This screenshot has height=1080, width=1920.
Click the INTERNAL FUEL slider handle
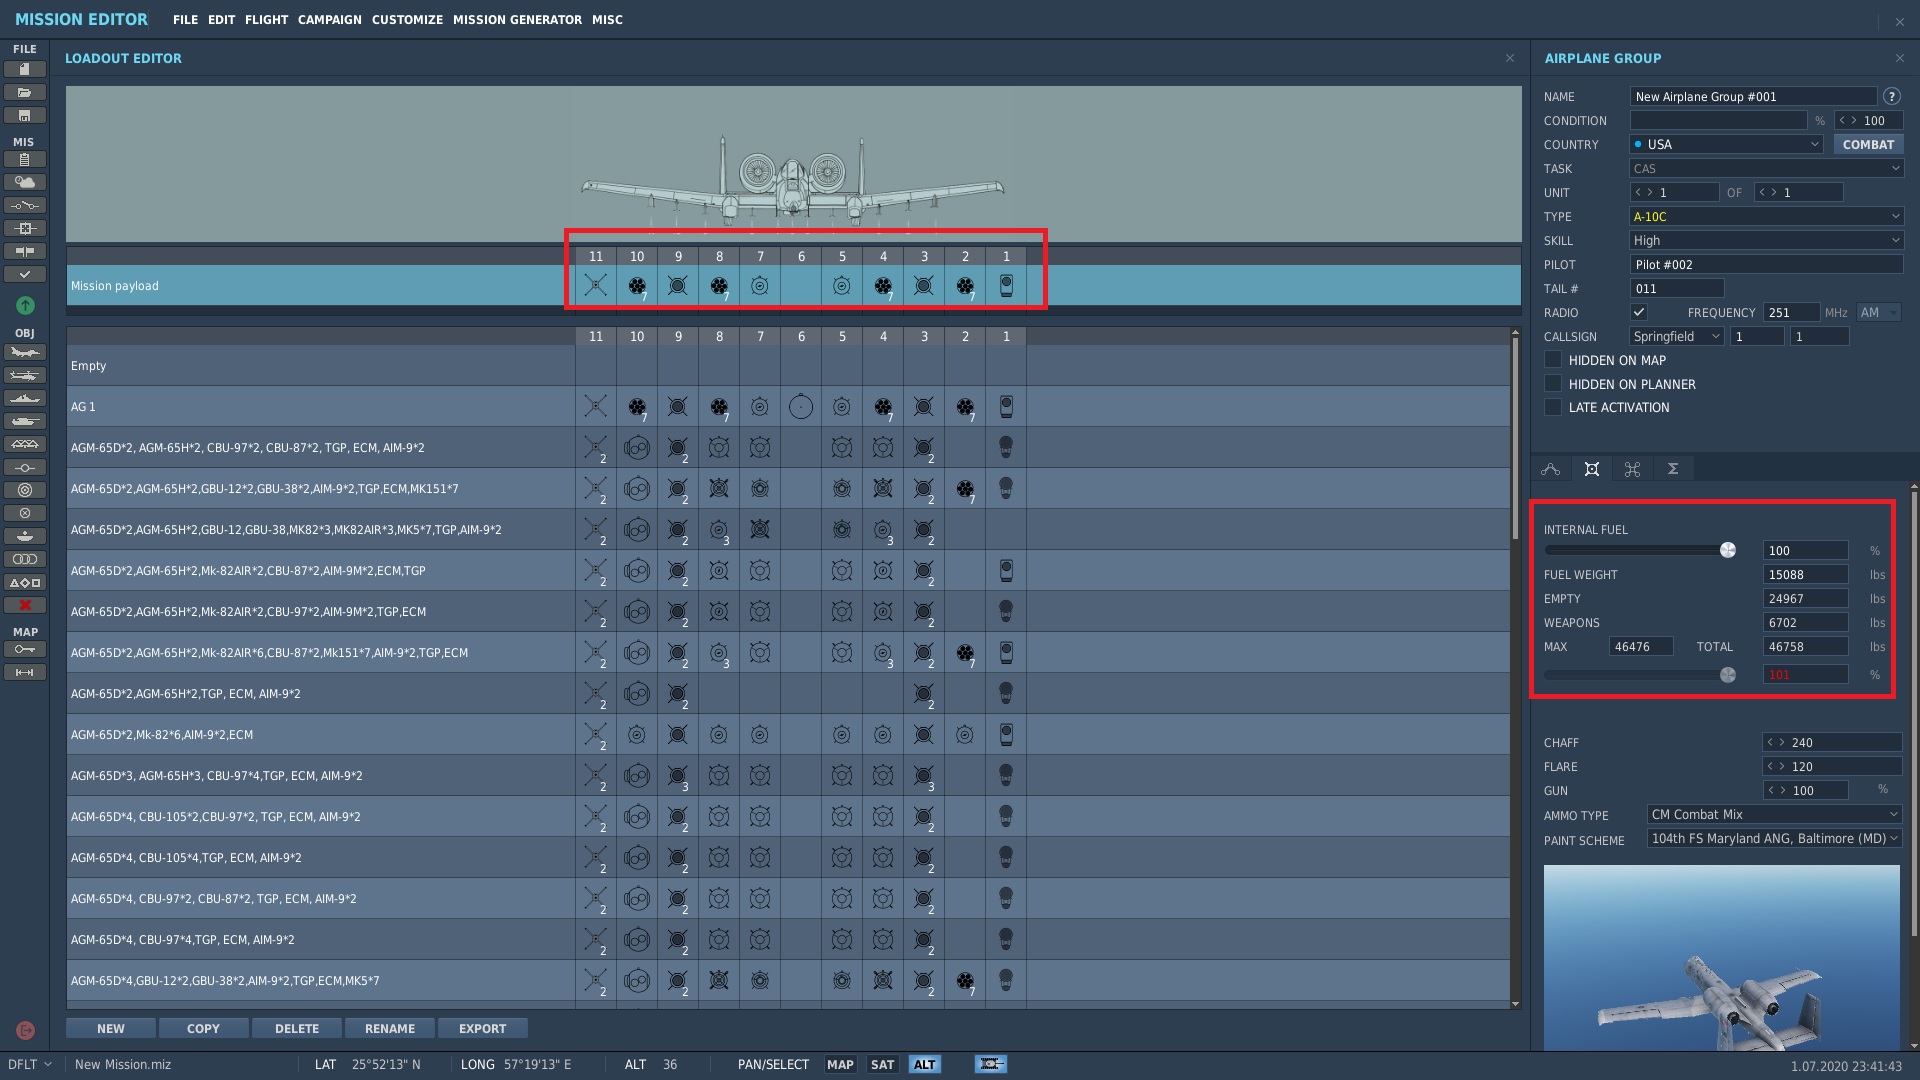point(1727,550)
